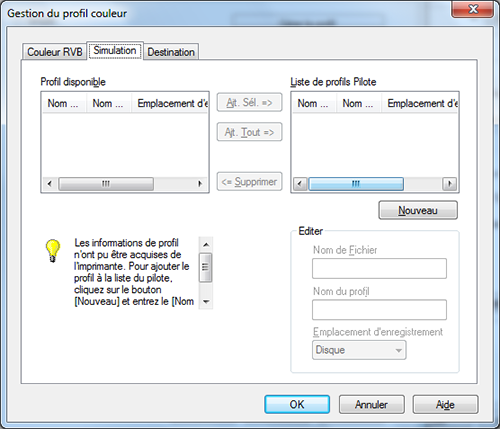500x429 pixels.
Task: Click Emplacement column header in Liste de profils Pilote
Action: coord(419,104)
